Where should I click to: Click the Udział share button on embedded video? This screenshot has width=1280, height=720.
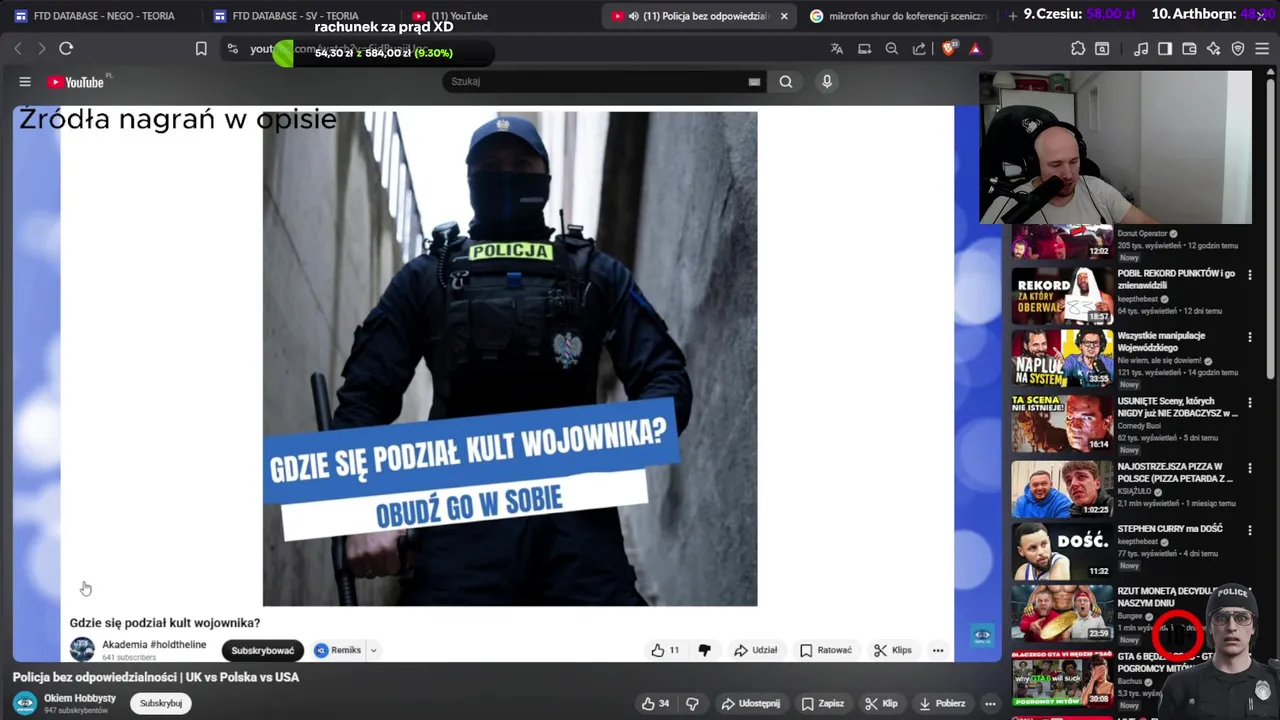755,650
